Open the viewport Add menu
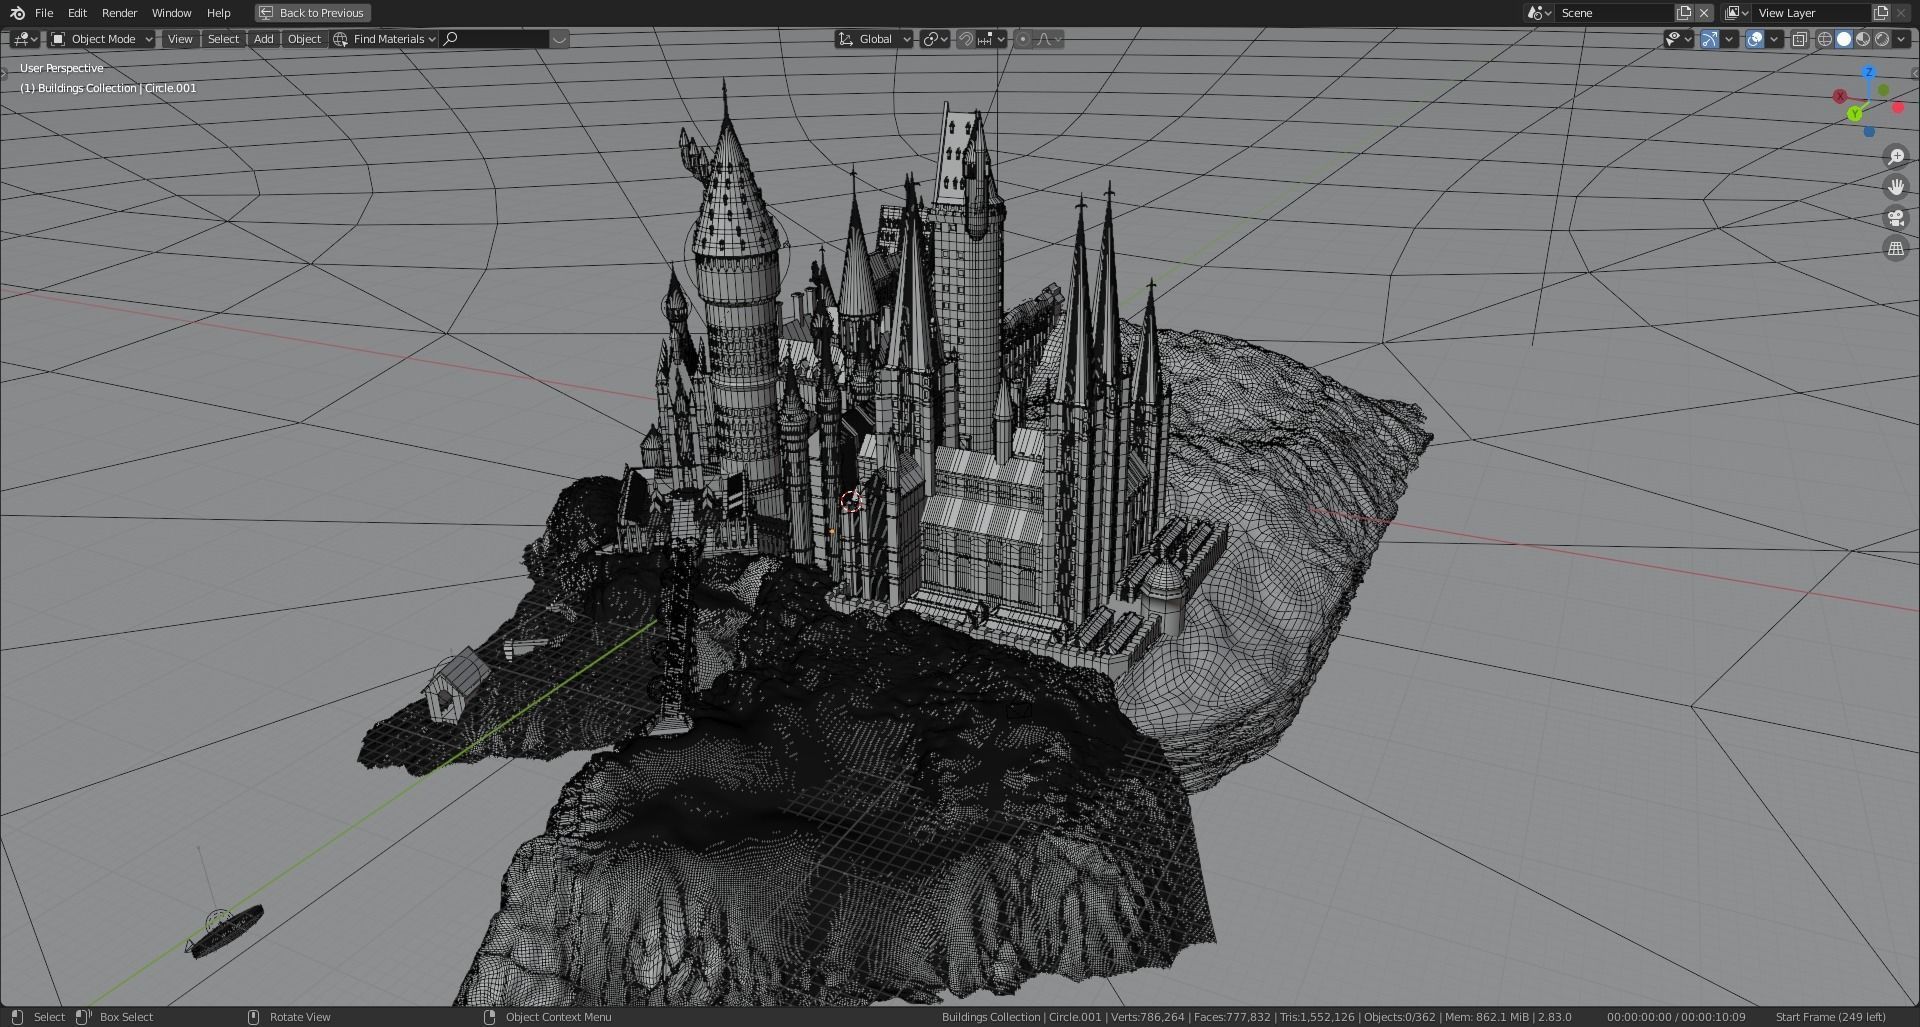Screen dimensions: 1920x1027 point(263,39)
